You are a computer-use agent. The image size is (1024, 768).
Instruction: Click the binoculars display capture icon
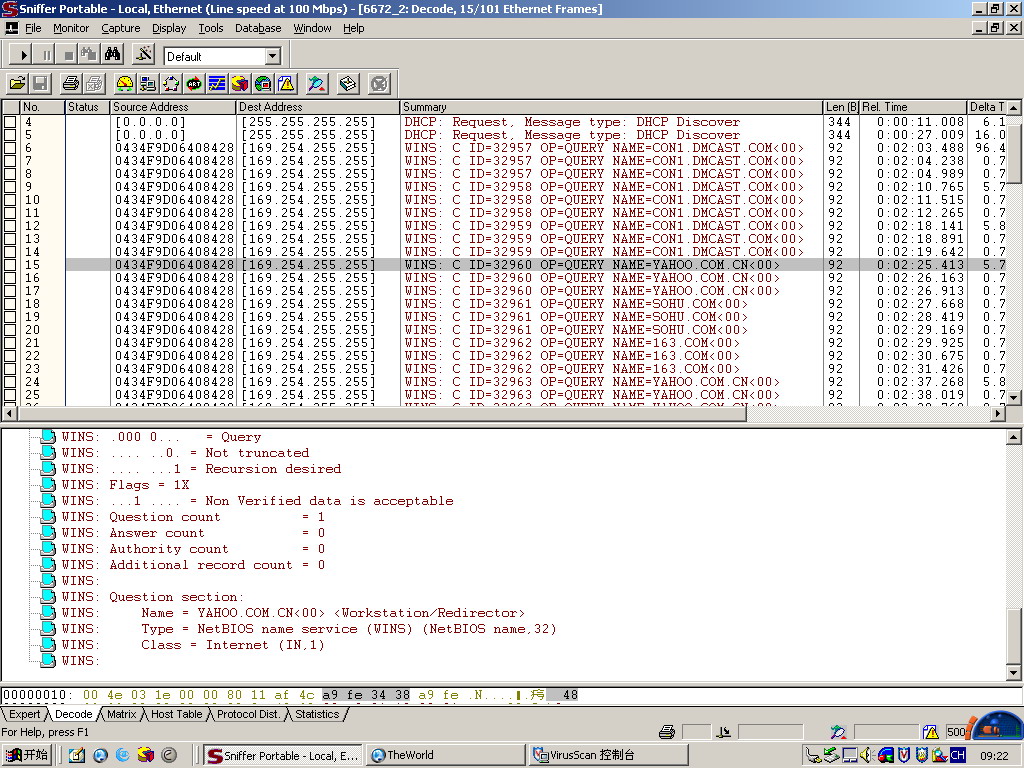point(113,55)
